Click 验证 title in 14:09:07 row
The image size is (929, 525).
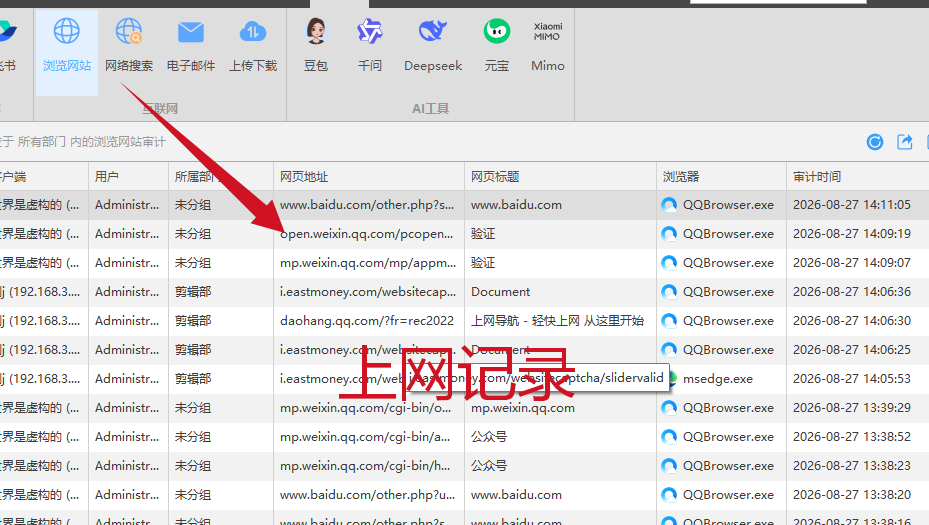coord(483,263)
